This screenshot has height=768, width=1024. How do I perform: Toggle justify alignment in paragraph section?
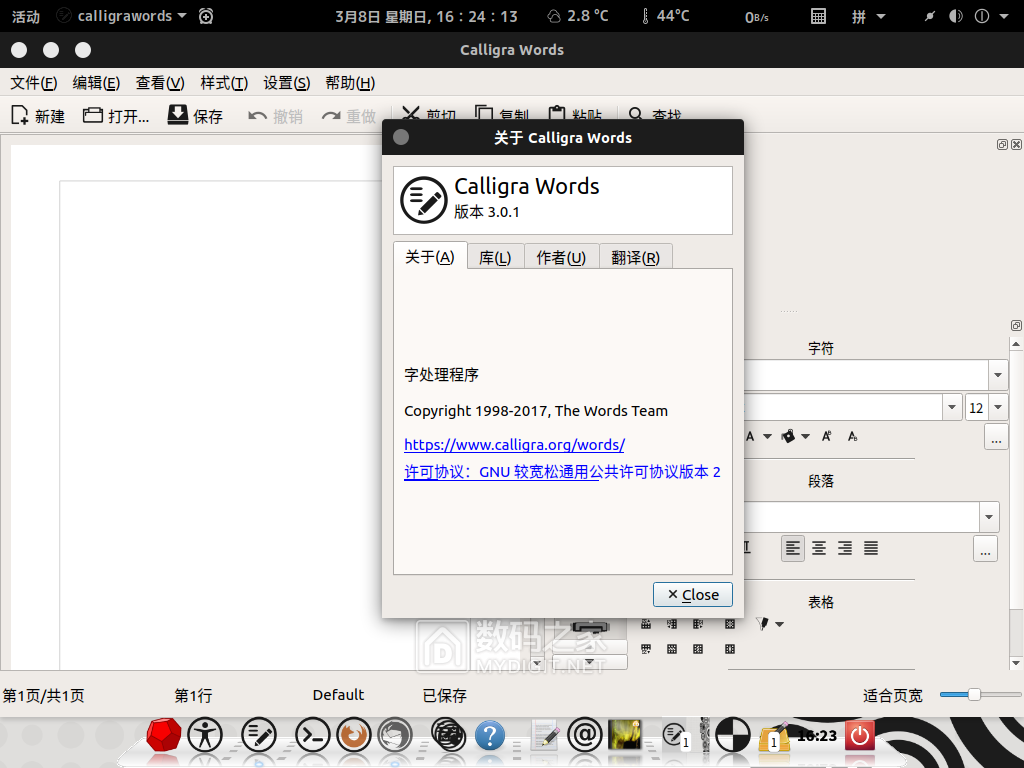coord(871,548)
